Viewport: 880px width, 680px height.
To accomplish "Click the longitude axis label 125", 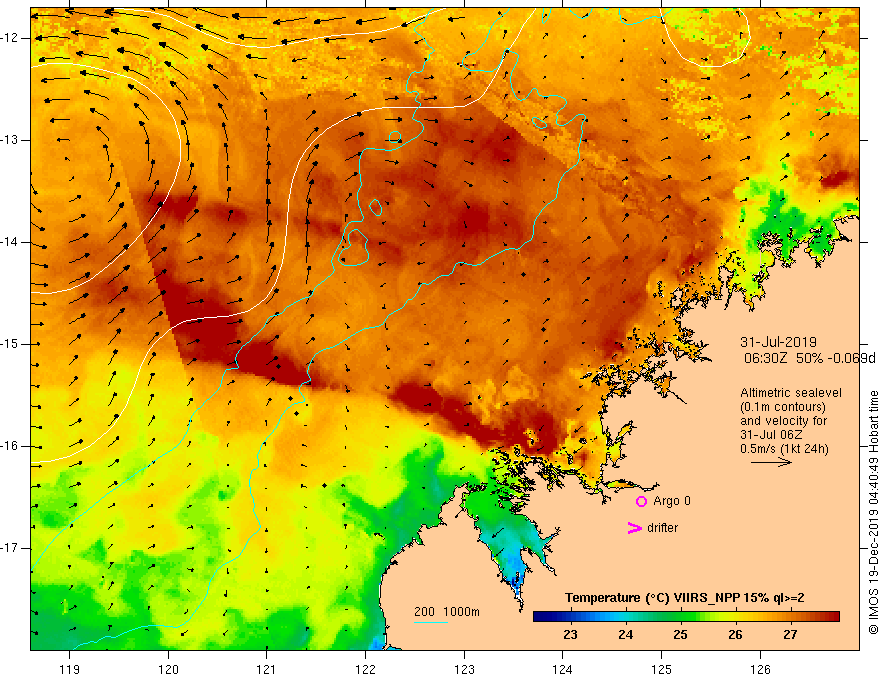I will 662,669.
